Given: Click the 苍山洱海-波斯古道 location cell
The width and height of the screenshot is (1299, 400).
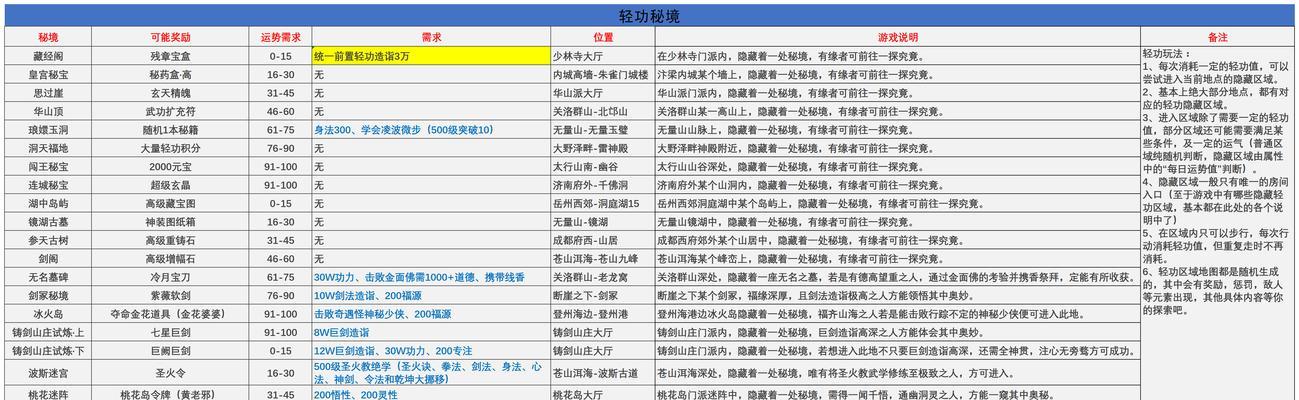Looking at the screenshot, I should point(602,373).
